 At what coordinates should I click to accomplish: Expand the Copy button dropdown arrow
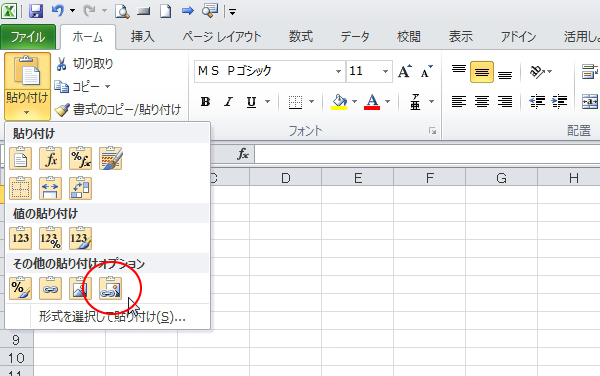[108, 87]
